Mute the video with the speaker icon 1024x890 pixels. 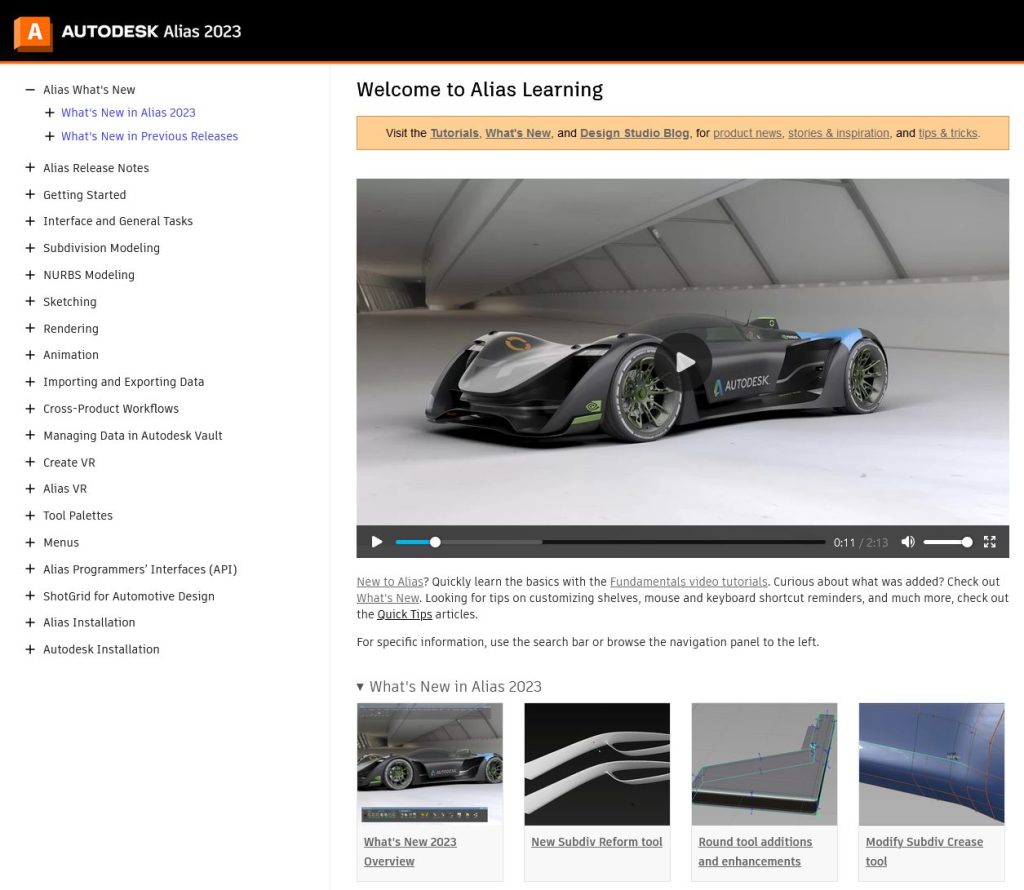click(x=908, y=542)
